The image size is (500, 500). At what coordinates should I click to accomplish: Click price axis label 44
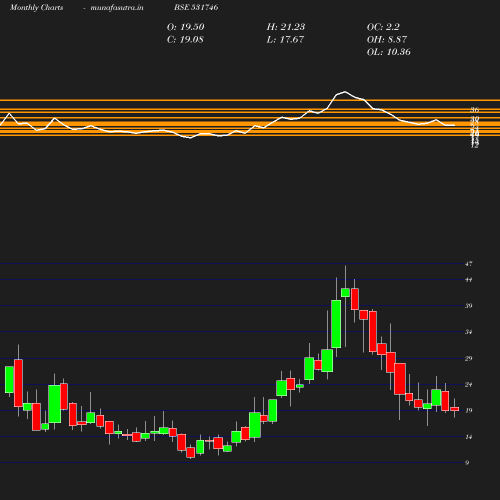tap(469, 280)
